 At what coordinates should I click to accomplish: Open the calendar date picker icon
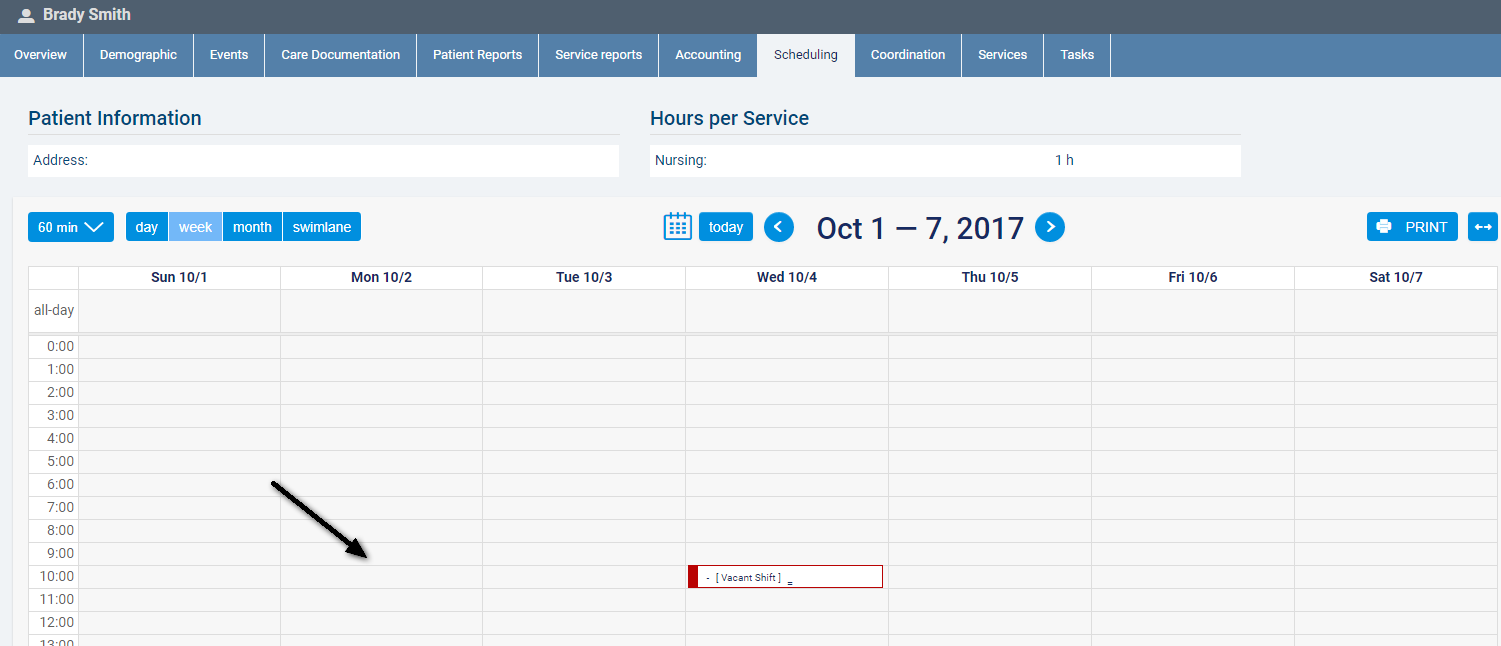coord(677,227)
